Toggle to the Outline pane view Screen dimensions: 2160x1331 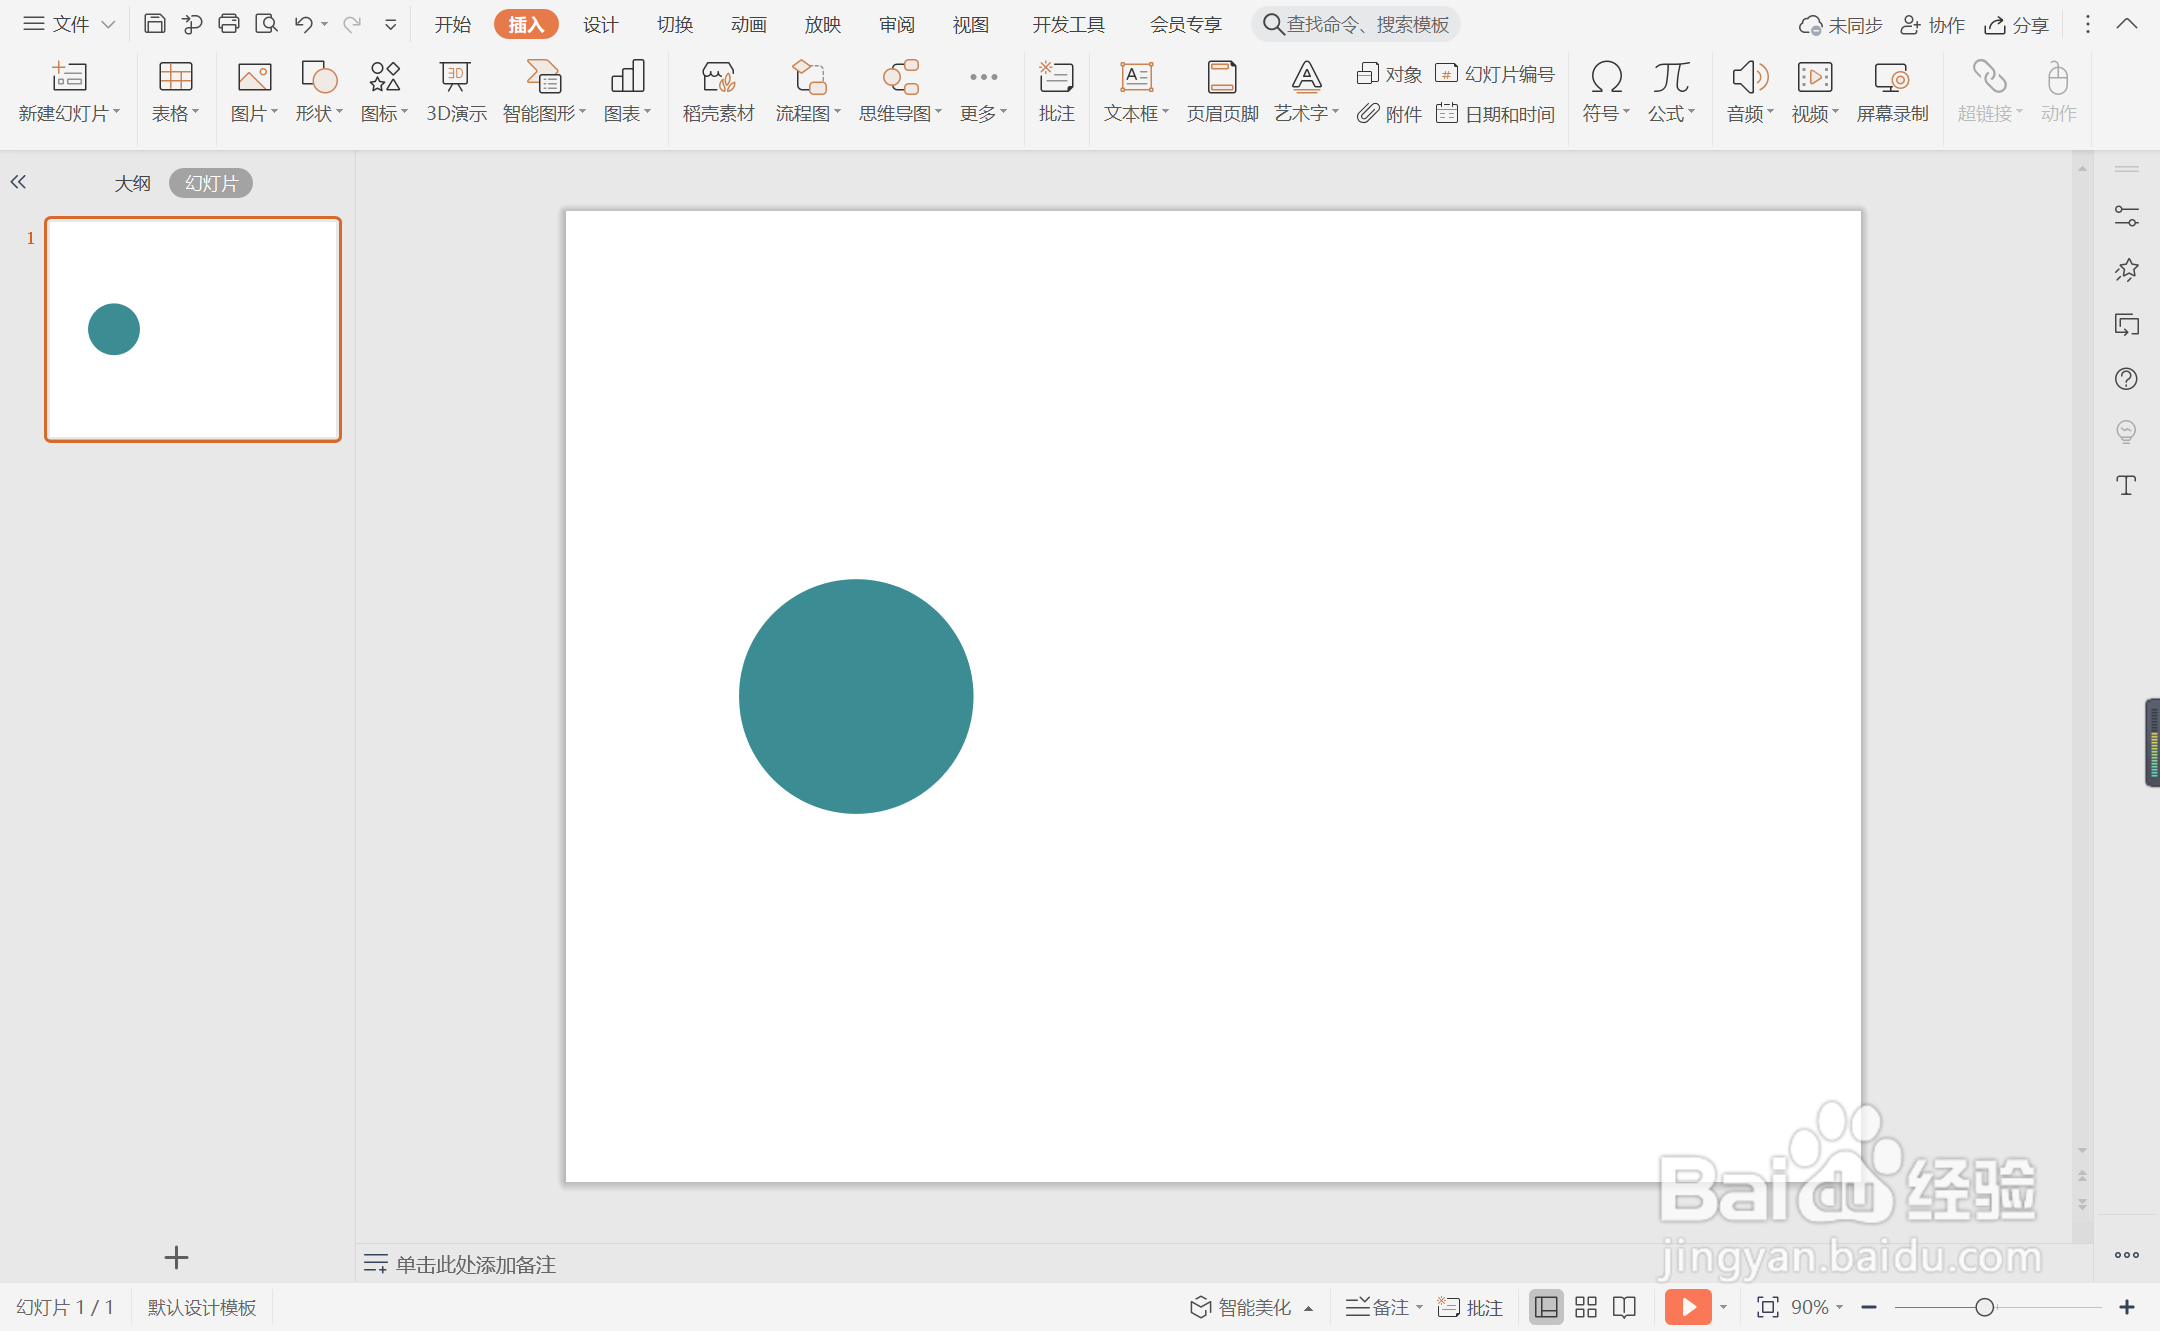click(132, 183)
